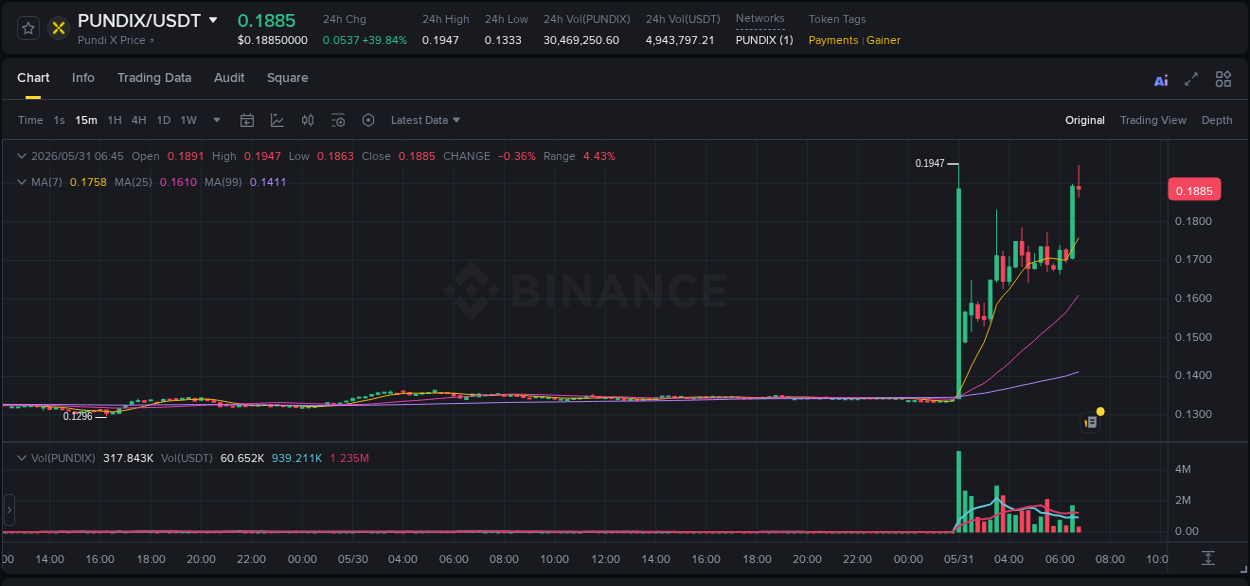Select the 15m interval
1250x586 pixels.
pos(86,120)
